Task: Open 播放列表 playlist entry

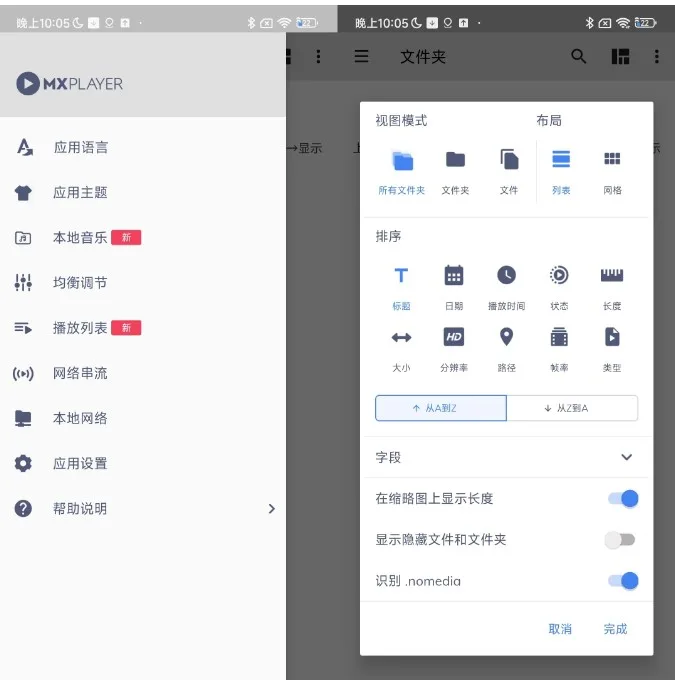Action: (x=142, y=328)
